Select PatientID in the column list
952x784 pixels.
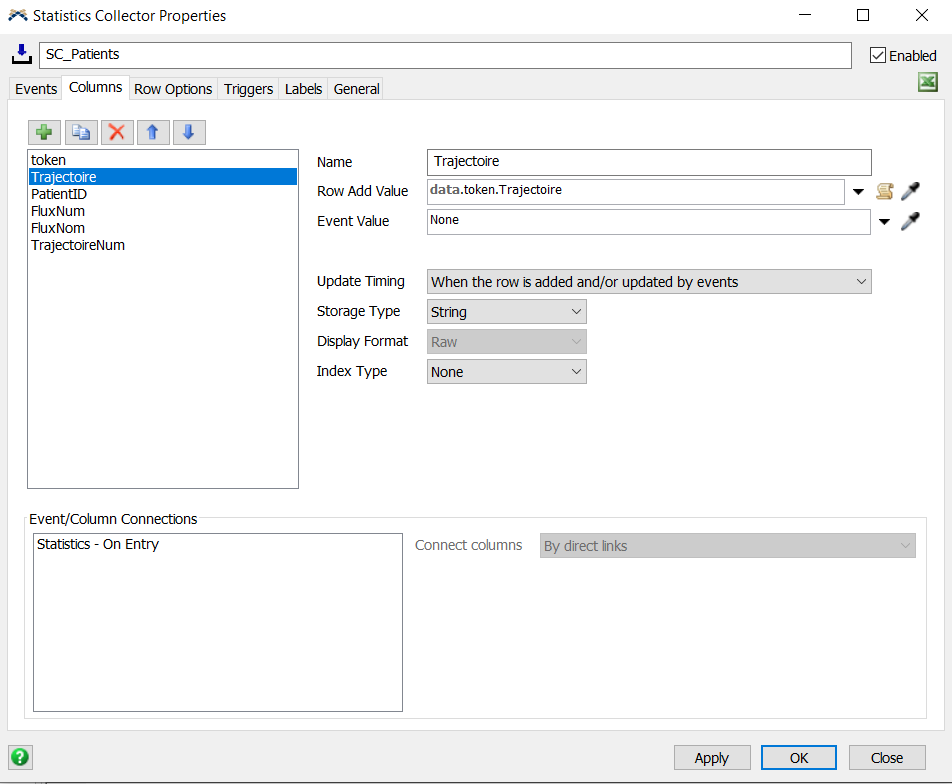pos(59,194)
